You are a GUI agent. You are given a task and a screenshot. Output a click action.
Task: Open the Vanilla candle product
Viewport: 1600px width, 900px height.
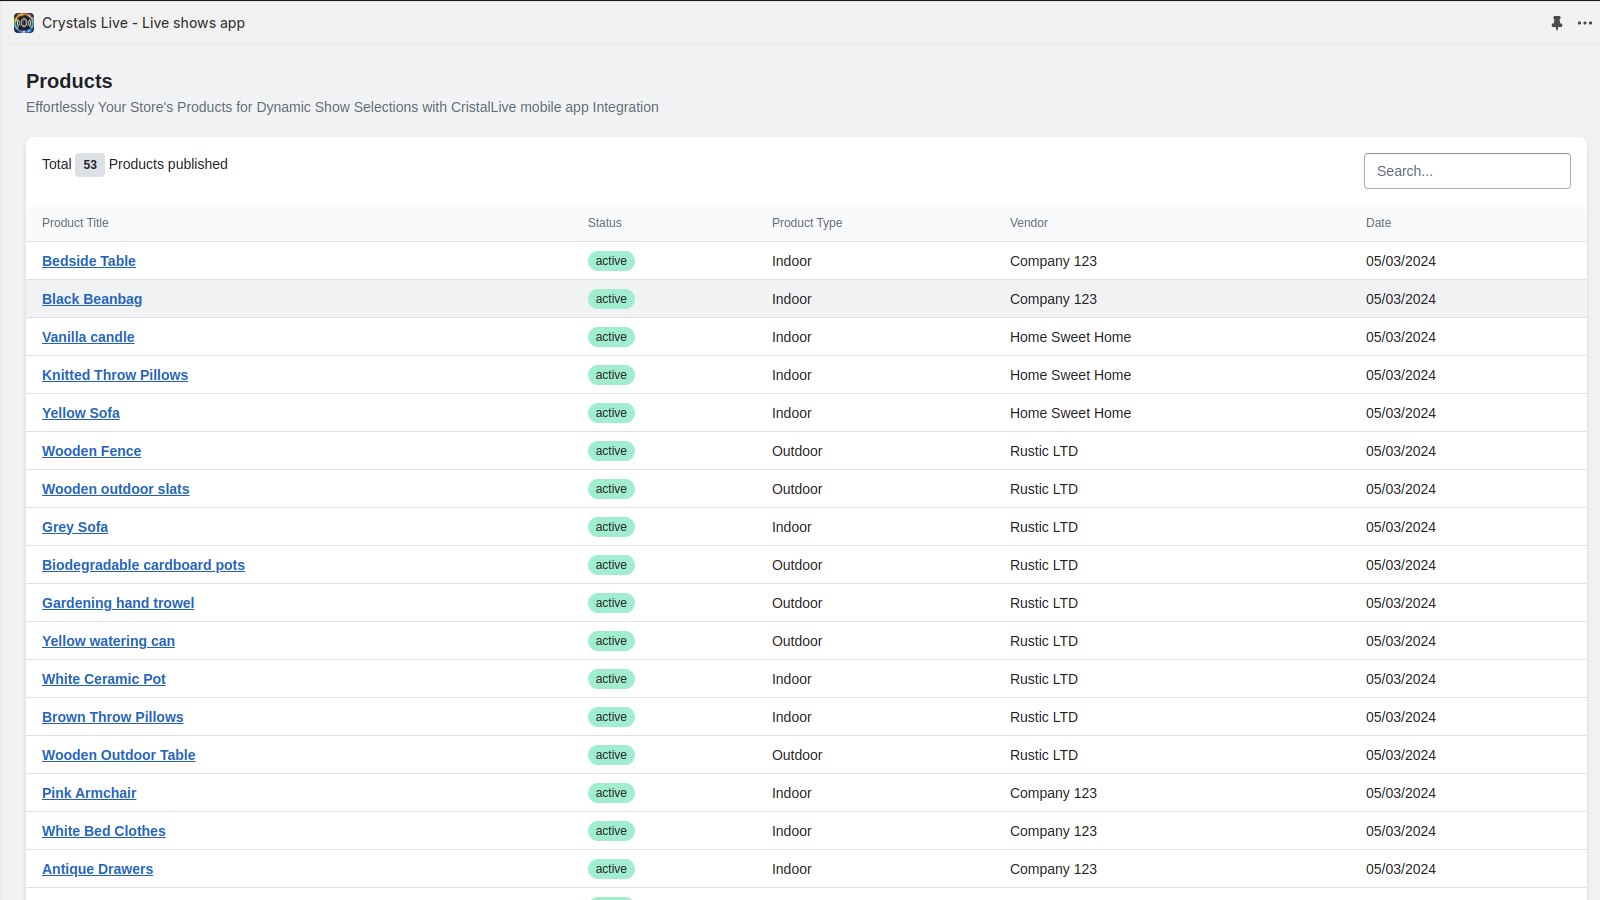(x=88, y=337)
